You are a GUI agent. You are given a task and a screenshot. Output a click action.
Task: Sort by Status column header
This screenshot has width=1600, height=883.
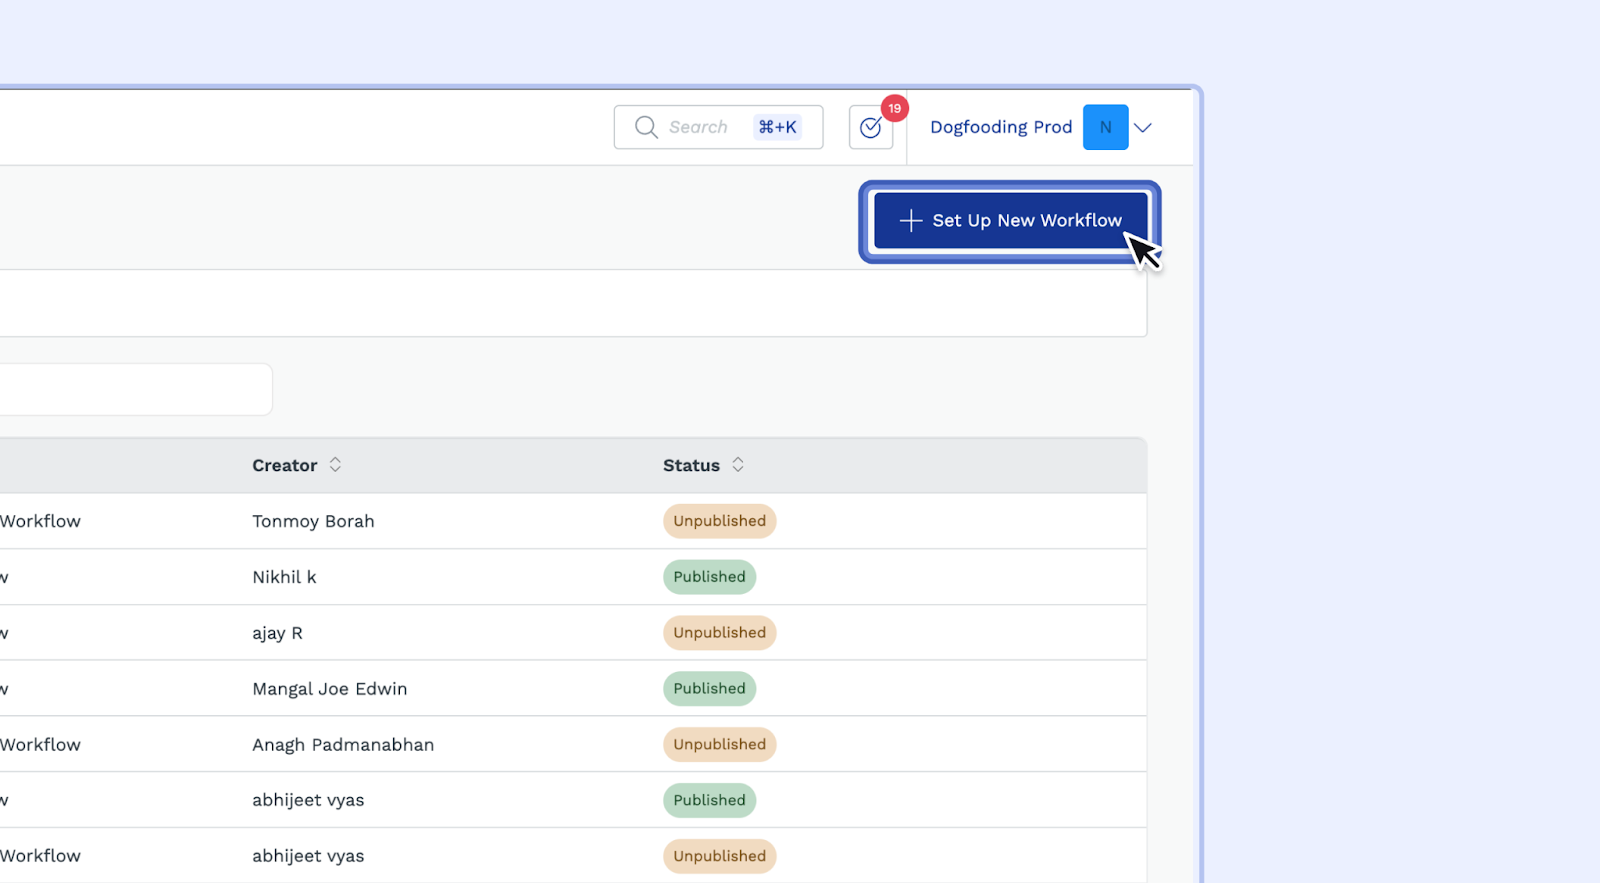click(x=691, y=466)
